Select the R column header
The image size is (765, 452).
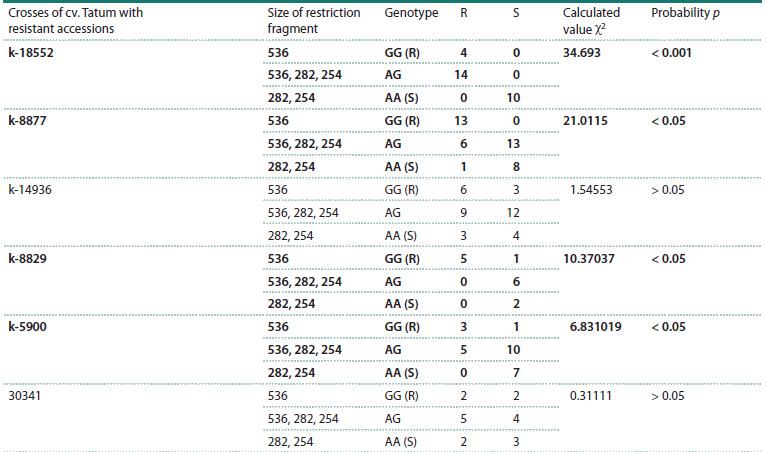464,13
